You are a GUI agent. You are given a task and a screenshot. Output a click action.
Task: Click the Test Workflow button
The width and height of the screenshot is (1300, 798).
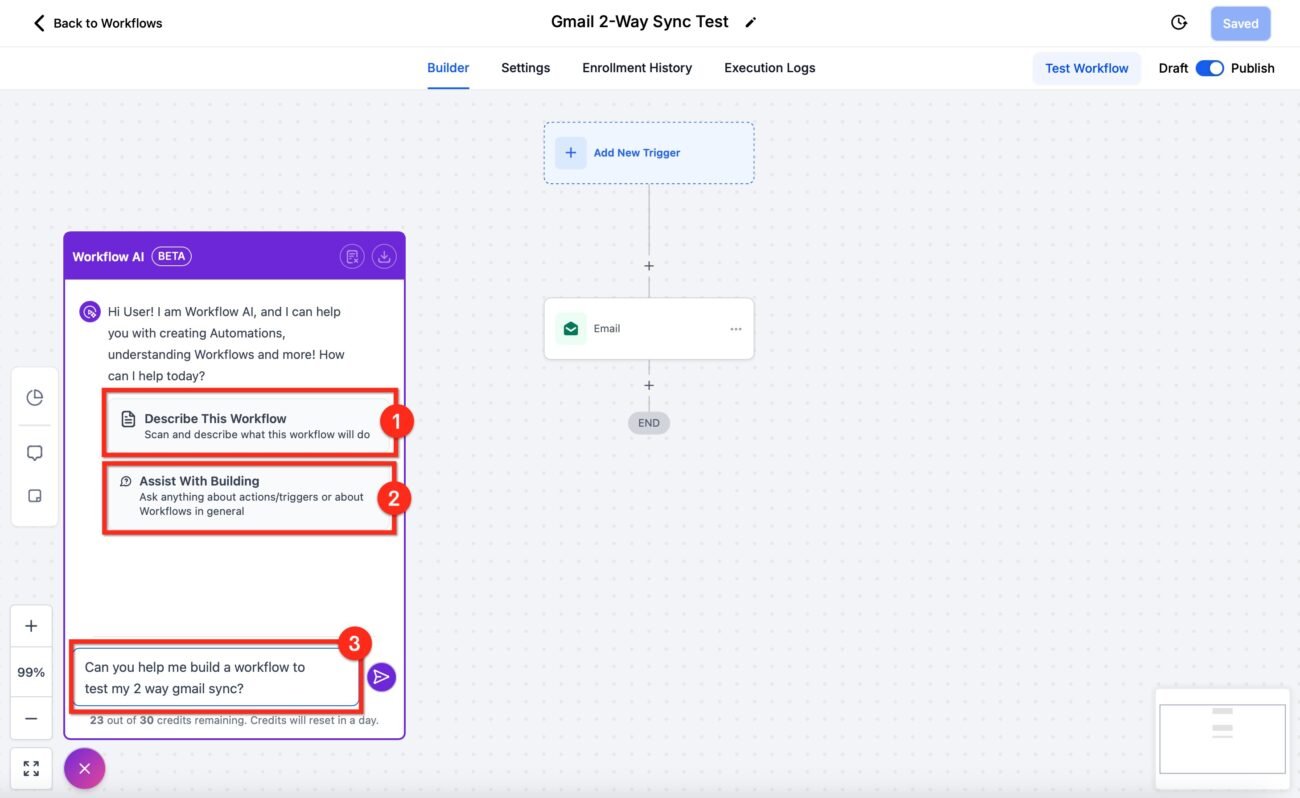(1086, 67)
